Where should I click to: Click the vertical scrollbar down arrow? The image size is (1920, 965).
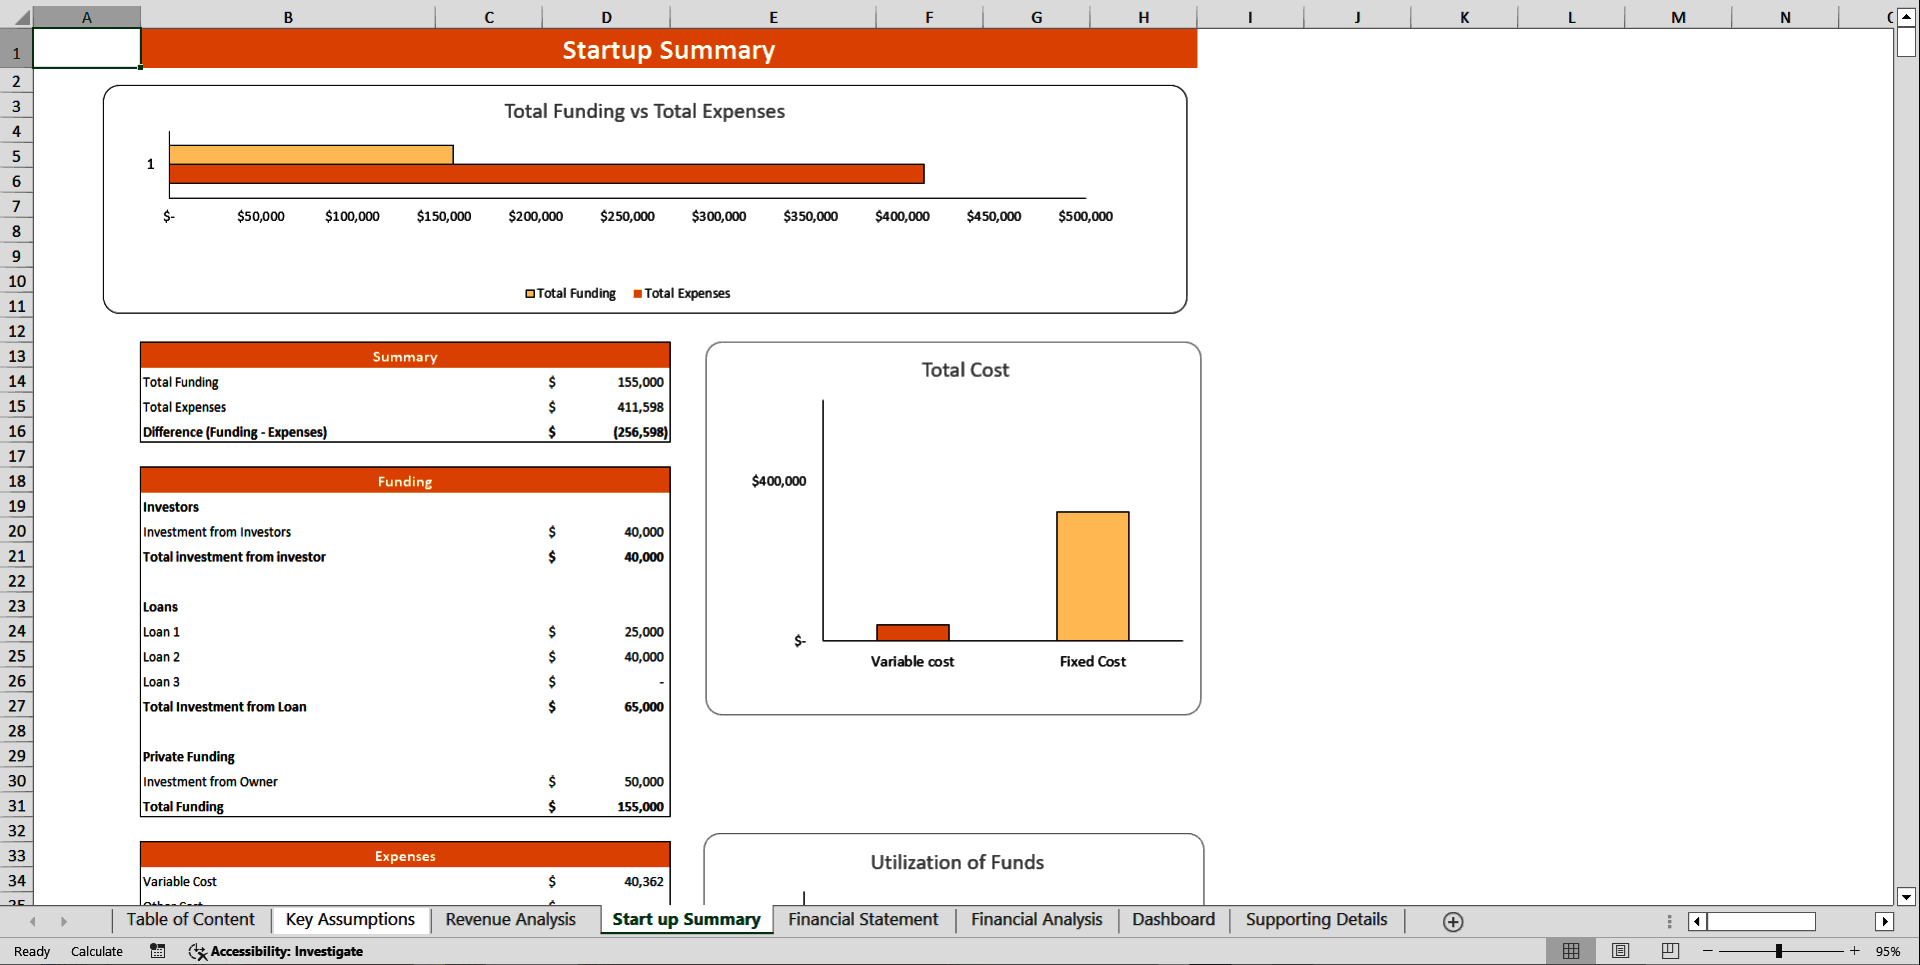(x=1906, y=897)
